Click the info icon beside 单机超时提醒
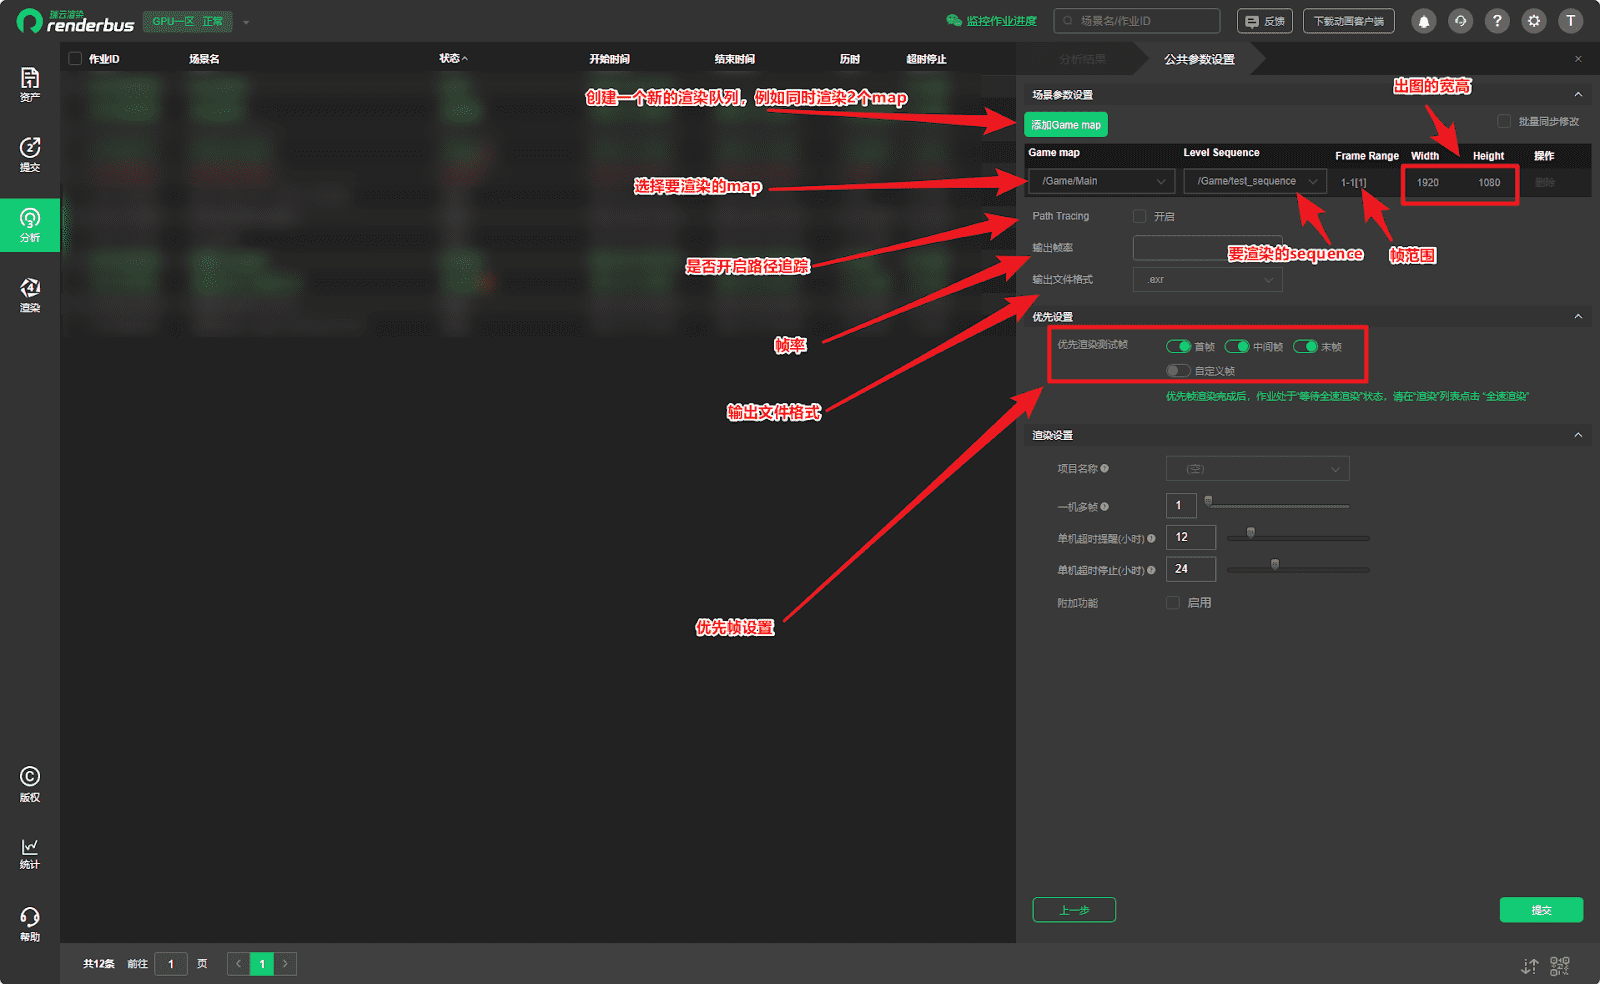The image size is (1600, 984). tap(1151, 539)
